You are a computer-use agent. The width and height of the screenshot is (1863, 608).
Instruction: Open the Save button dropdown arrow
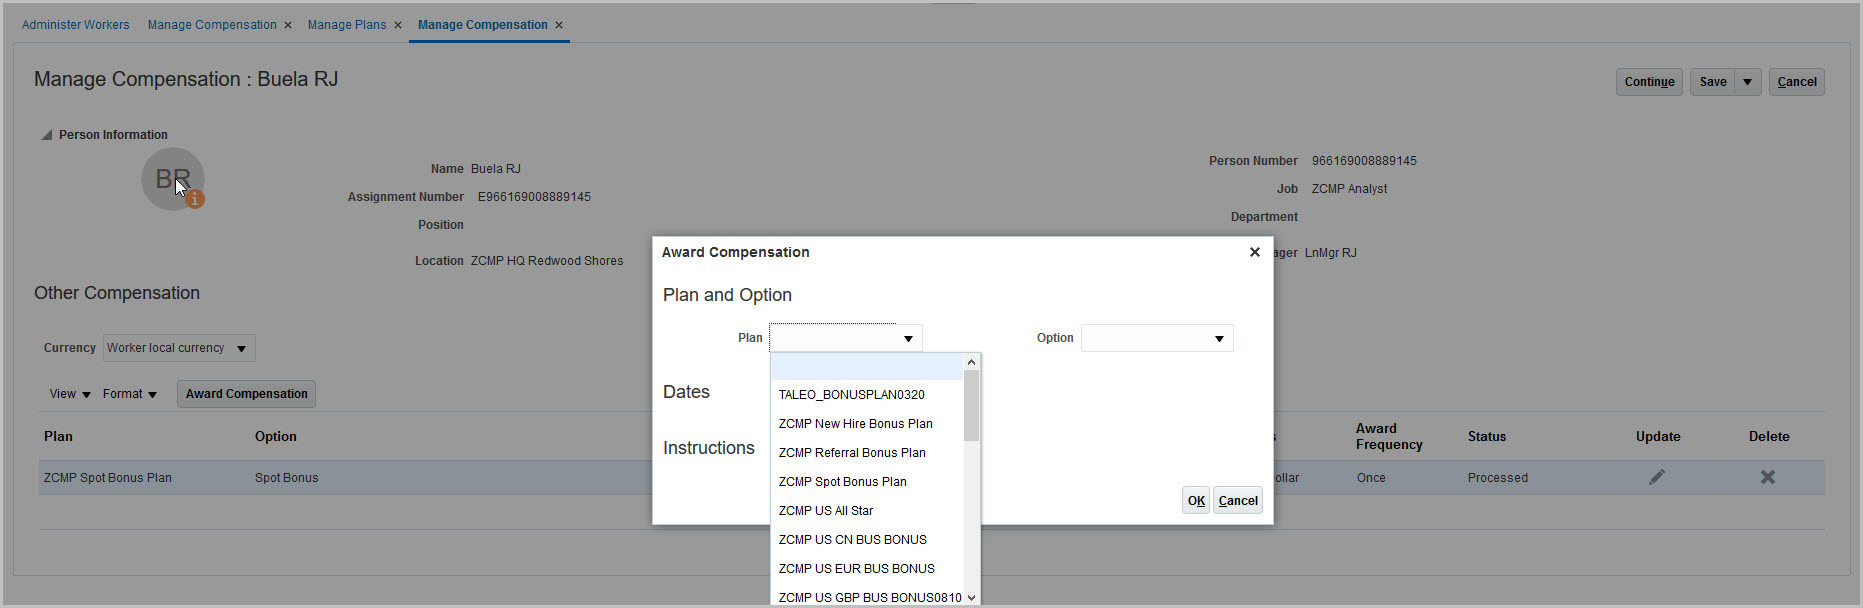point(1747,82)
